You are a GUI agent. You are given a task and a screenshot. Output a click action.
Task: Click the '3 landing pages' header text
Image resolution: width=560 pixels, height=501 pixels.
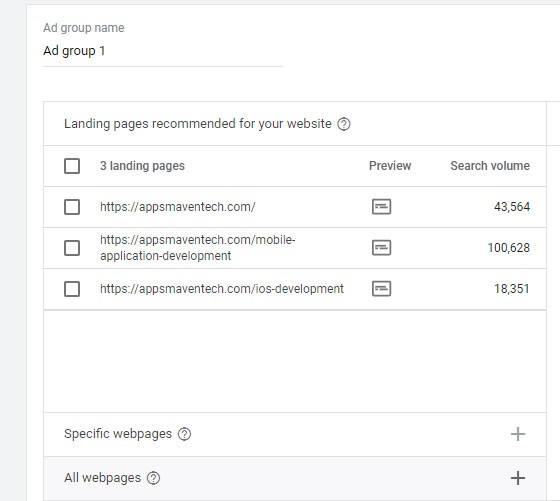(142, 166)
